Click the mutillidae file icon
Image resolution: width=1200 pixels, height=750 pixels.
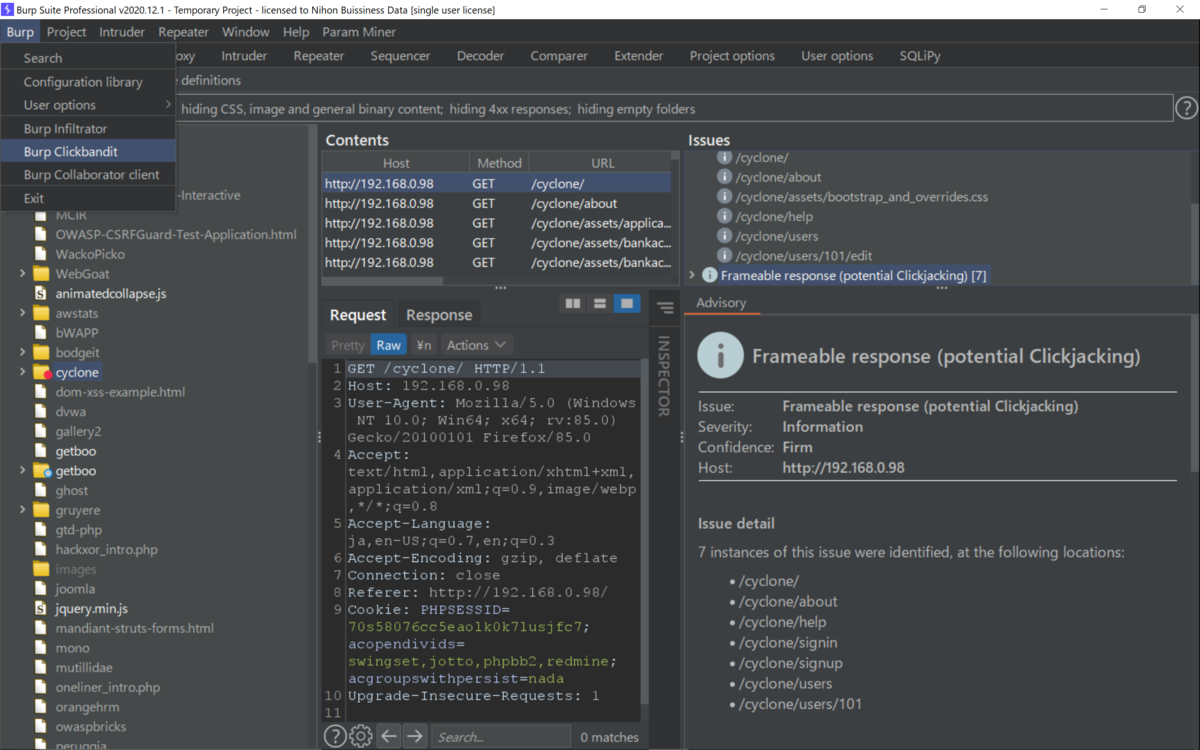pyautogui.click(x=41, y=667)
